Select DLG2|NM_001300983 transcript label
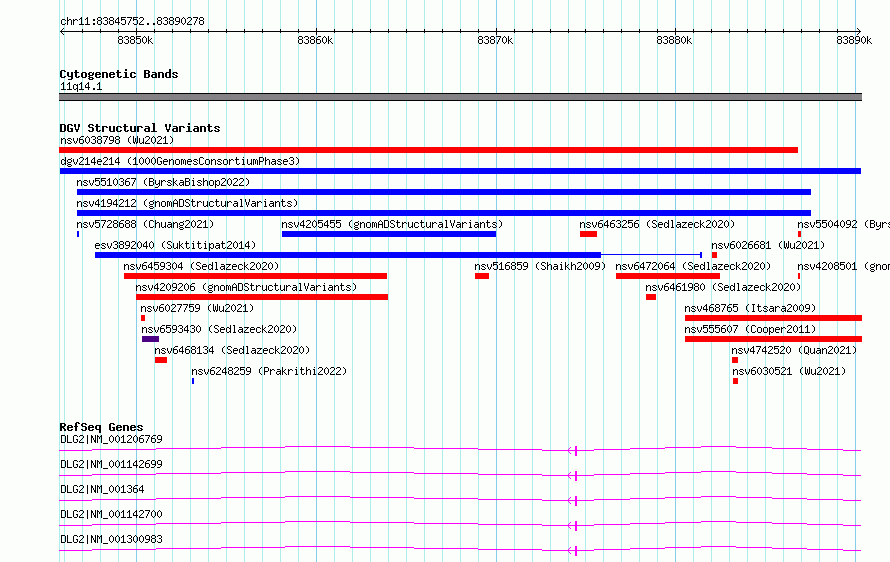 pos(111,539)
